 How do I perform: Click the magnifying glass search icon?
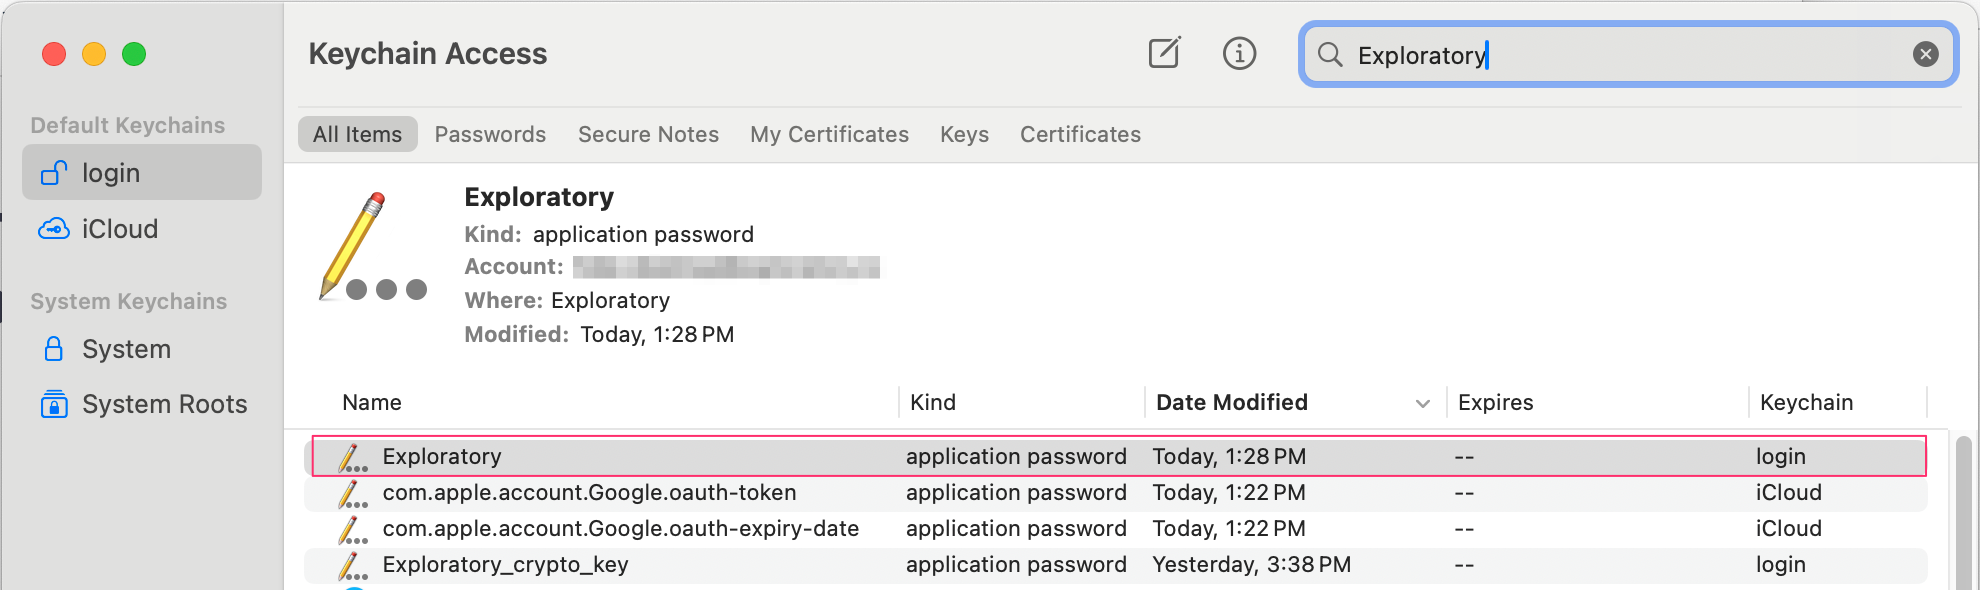click(1330, 54)
